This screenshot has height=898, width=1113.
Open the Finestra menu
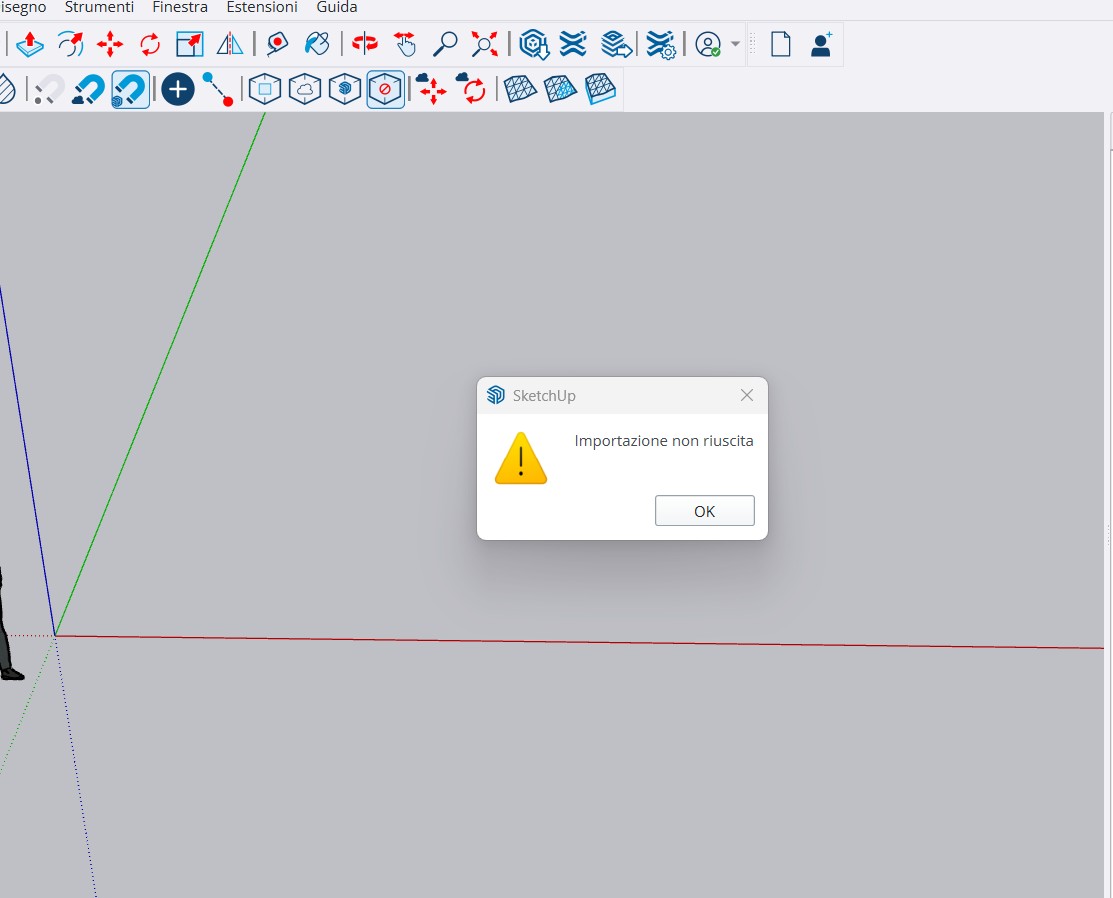coord(180,7)
